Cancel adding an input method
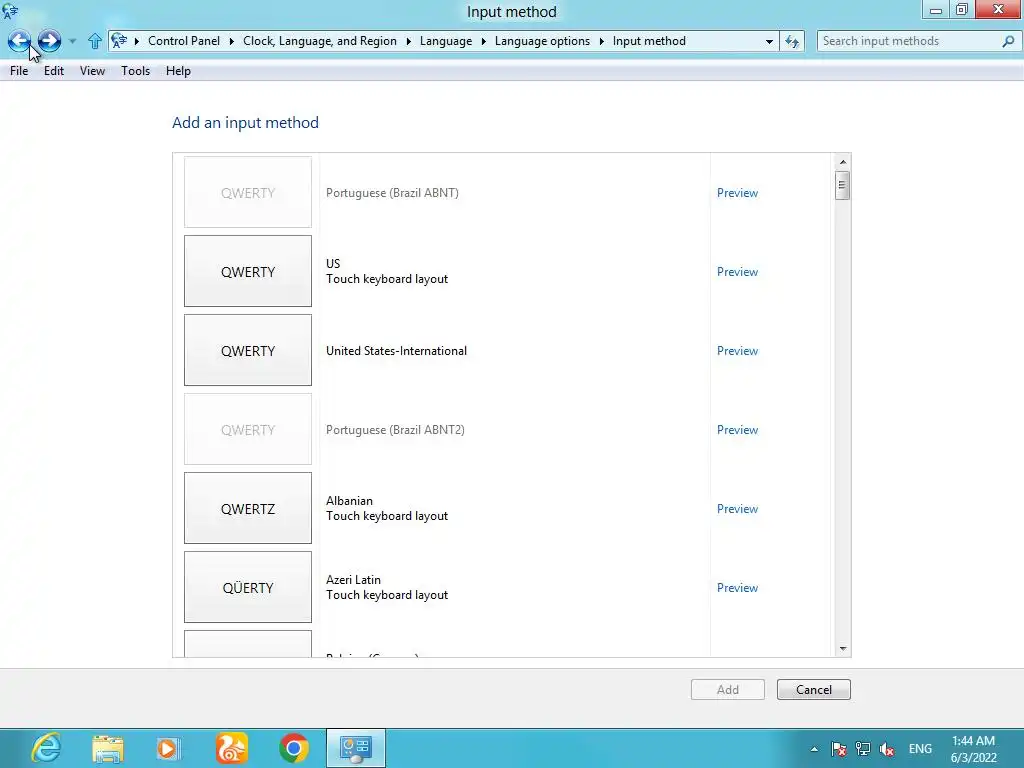The width and height of the screenshot is (1024, 768). click(814, 690)
